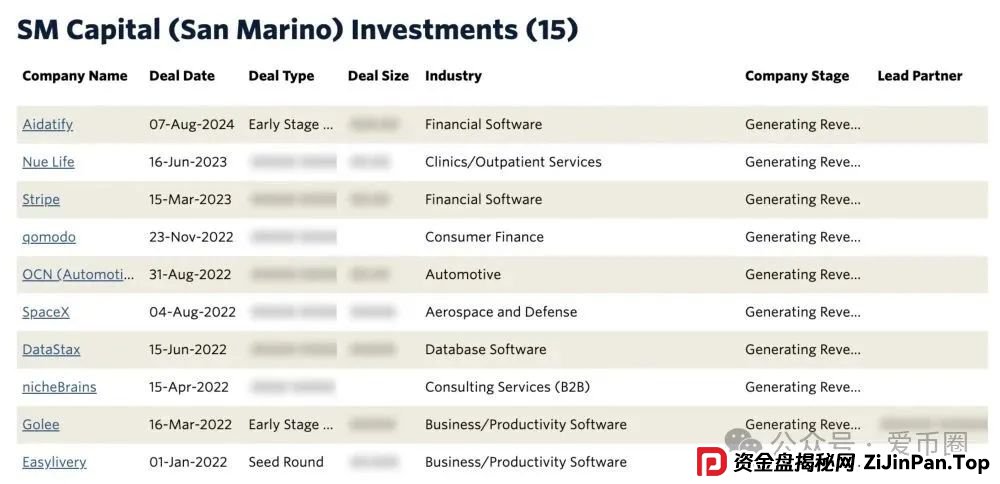Click the Company Stage column header
The image size is (1000, 484).
pyautogui.click(x=797, y=76)
